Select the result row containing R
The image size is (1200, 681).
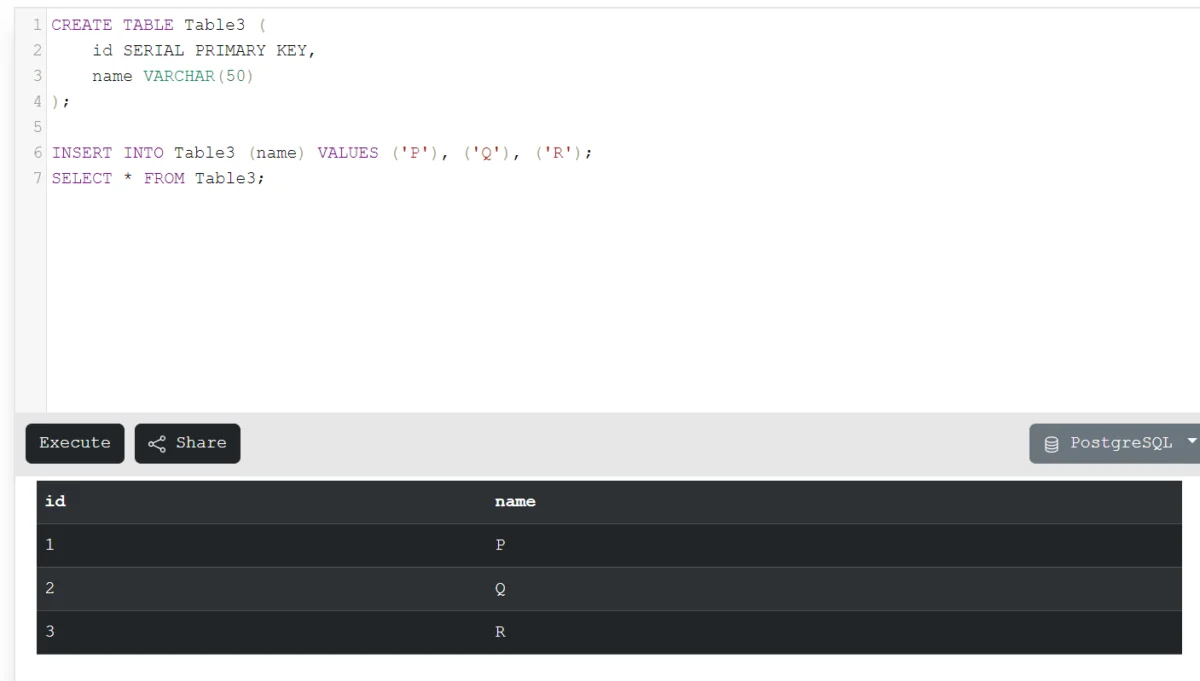coord(400,631)
